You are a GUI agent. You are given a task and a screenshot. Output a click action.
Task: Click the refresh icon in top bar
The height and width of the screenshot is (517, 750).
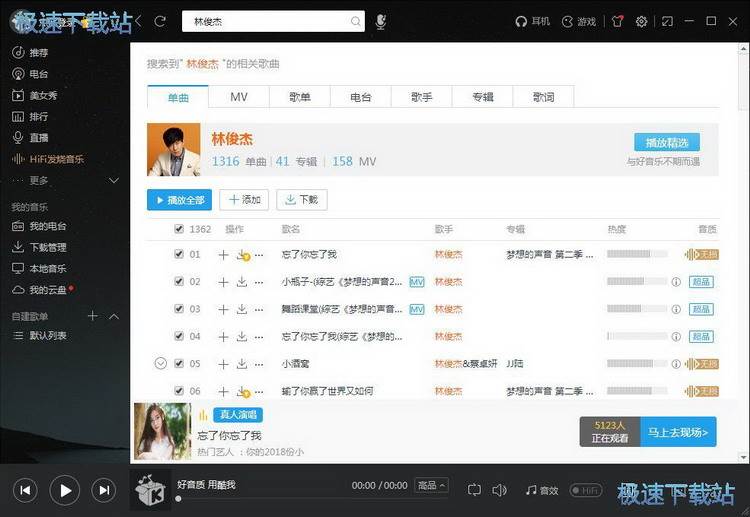point(160,21)
